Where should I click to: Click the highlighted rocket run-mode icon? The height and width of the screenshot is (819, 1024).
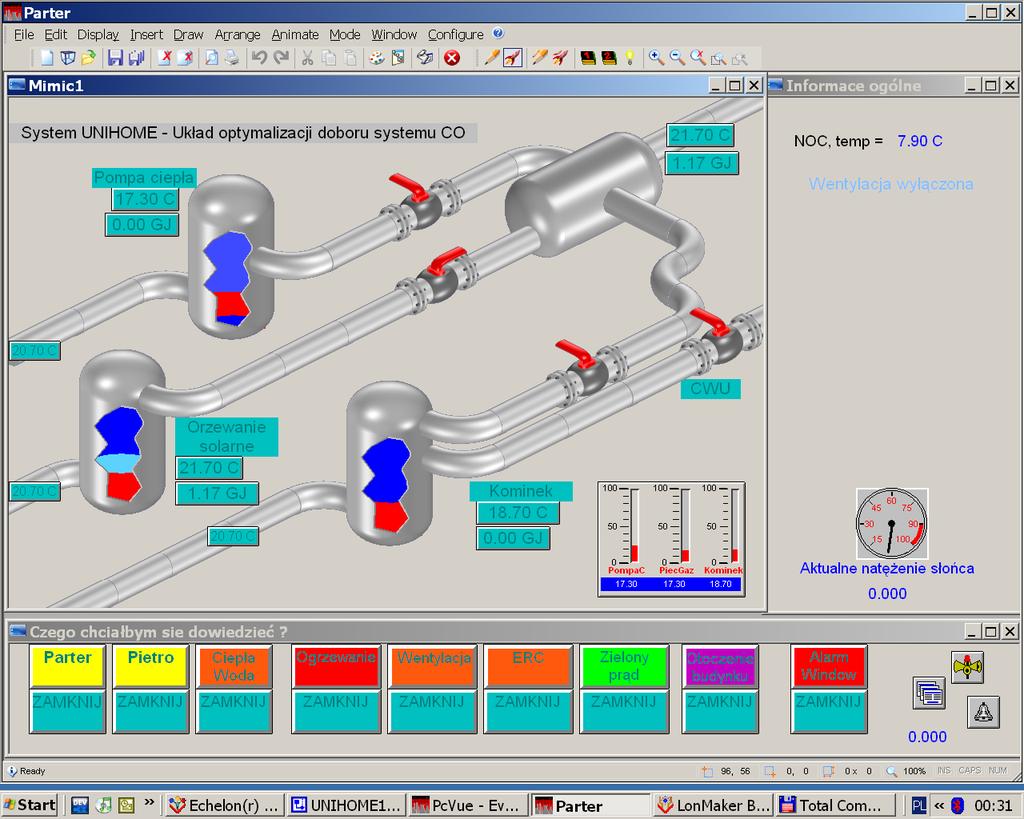click(513, 58)
